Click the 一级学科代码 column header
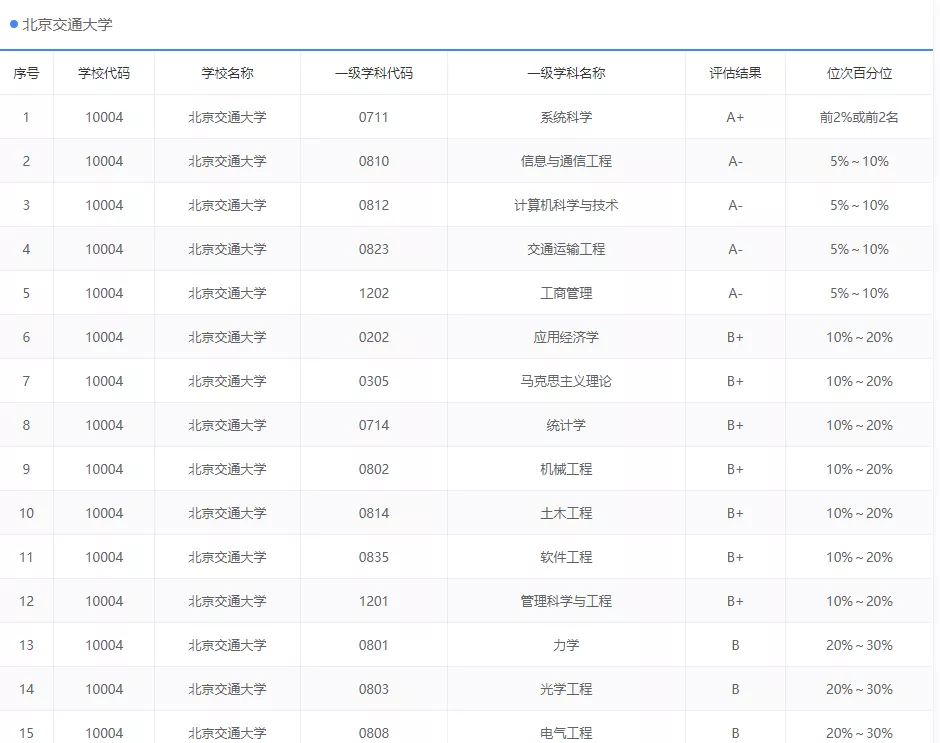This screenshot has width=940, height=743. click(x=374, y=72)
